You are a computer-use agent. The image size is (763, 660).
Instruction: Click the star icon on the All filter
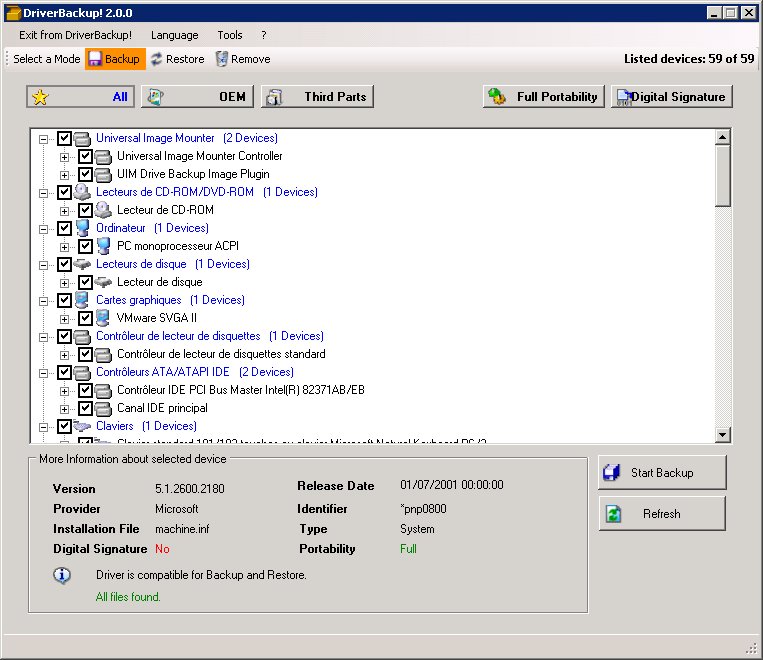point(40,97)
